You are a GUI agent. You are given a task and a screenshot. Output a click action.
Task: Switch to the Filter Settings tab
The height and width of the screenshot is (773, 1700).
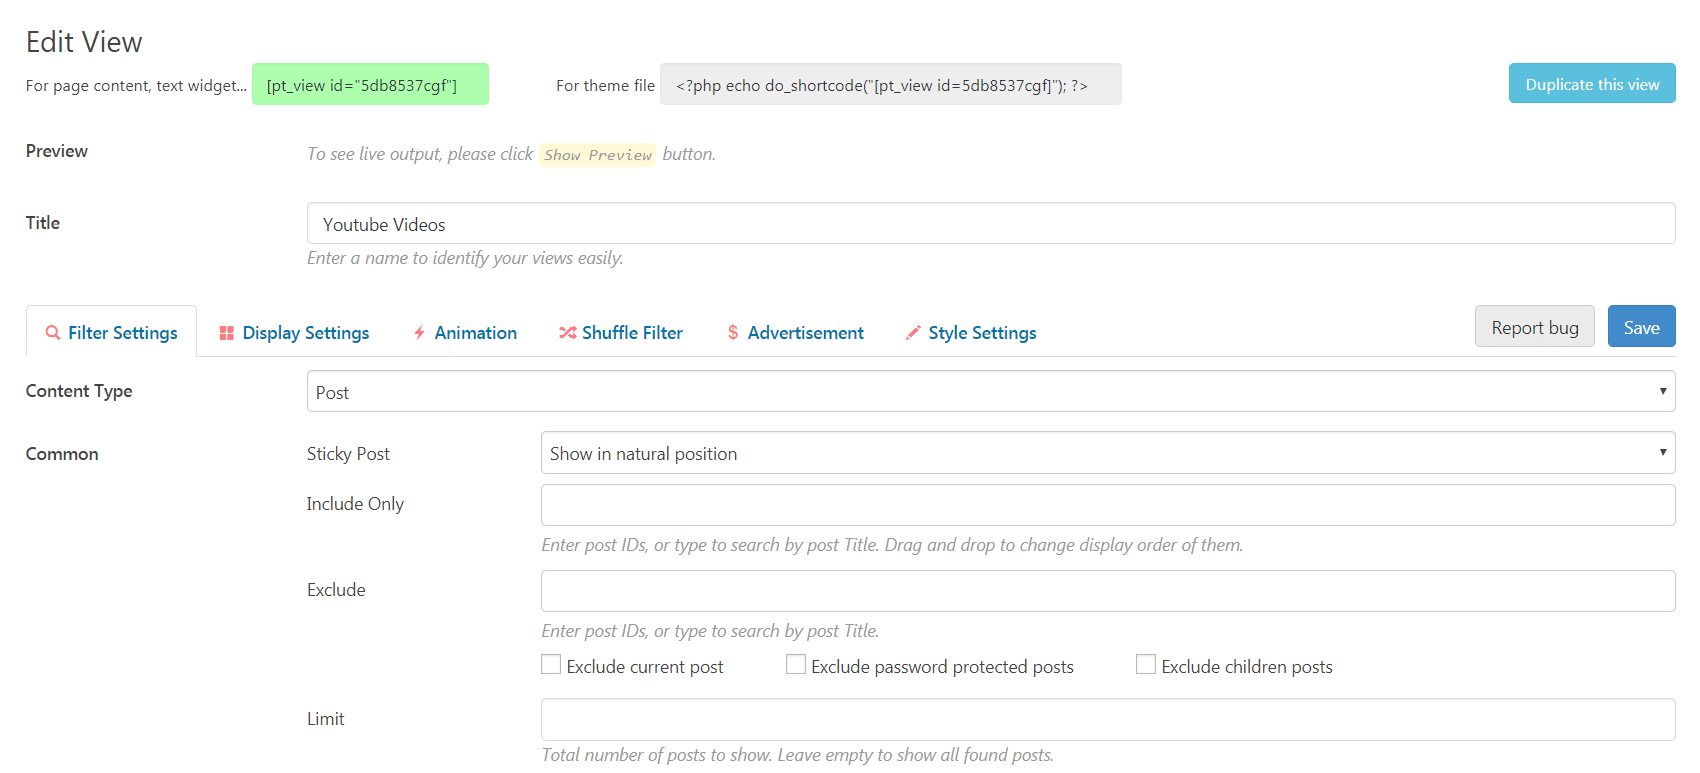coord(112,332)
